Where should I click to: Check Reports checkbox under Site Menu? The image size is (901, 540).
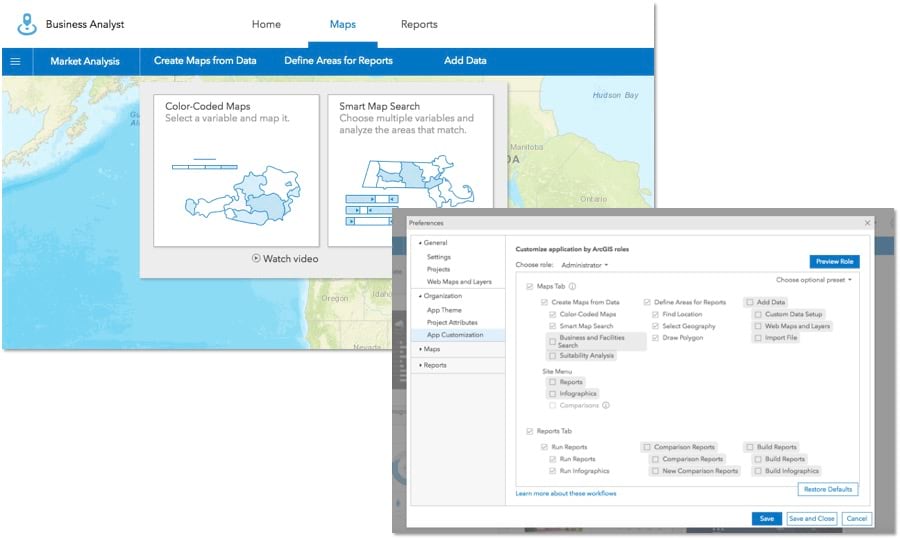tap(552, 382)
